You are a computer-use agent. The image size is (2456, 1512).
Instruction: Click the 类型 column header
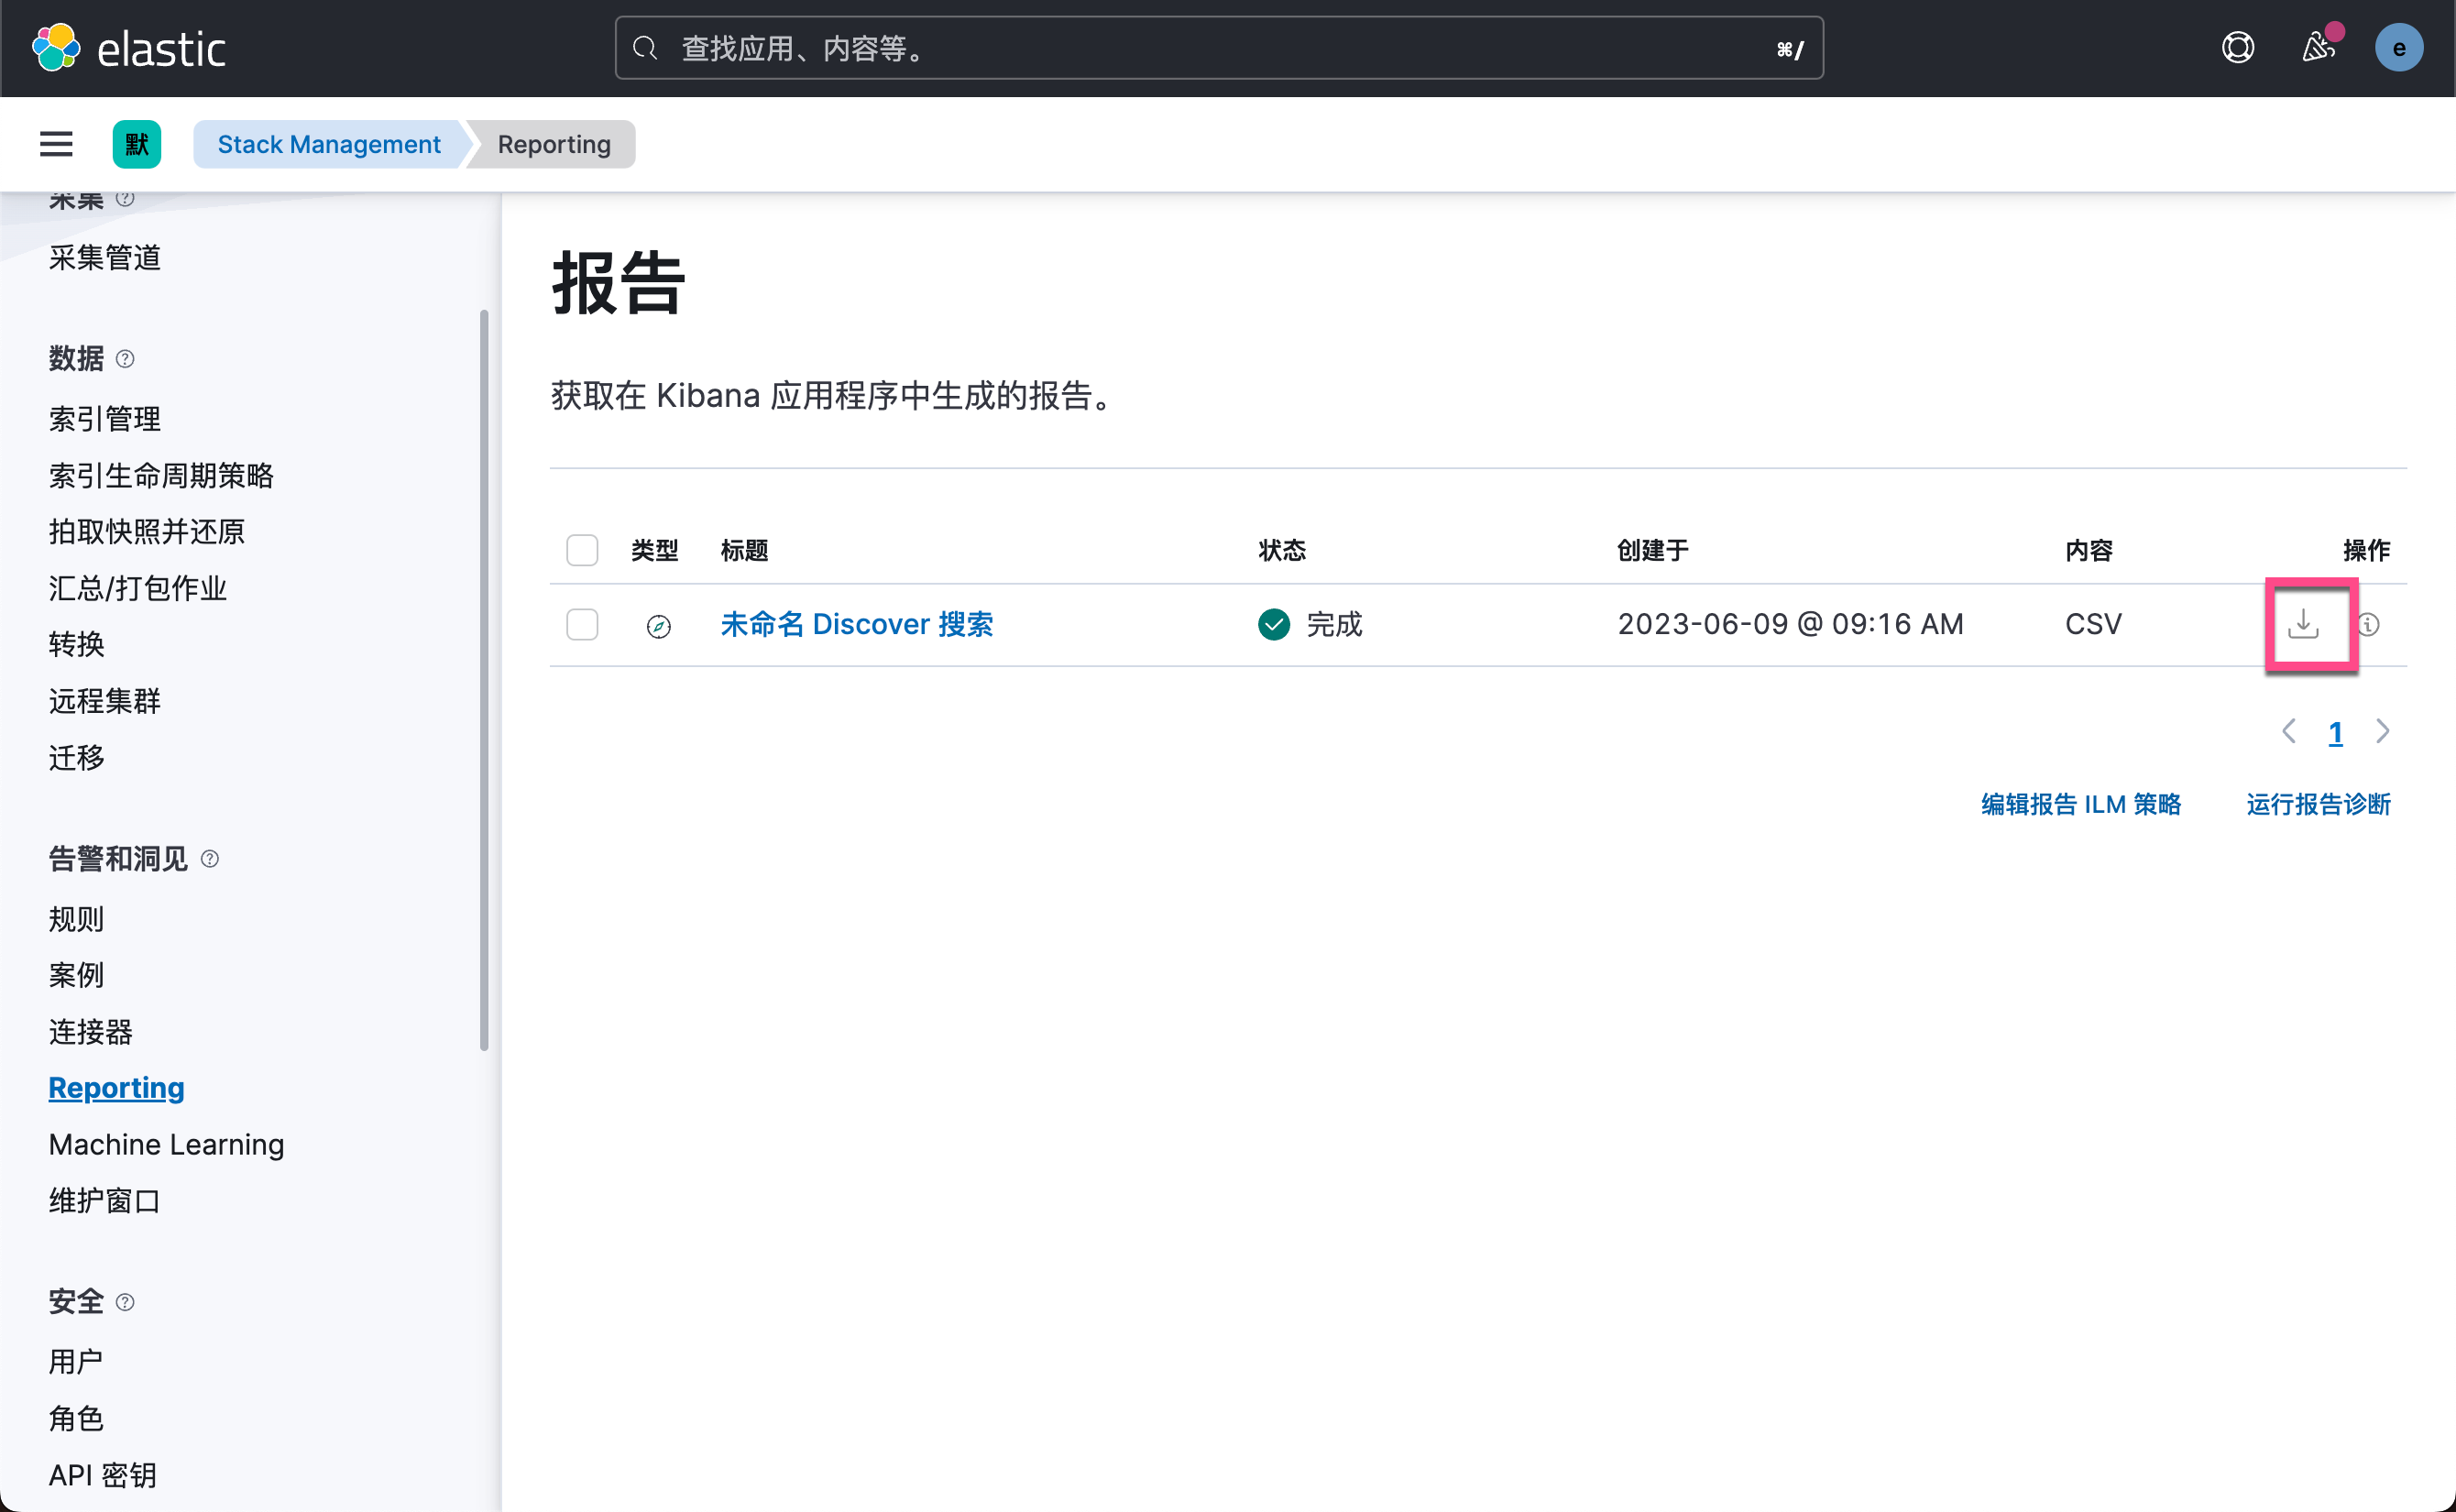click(x=655, y=550)
